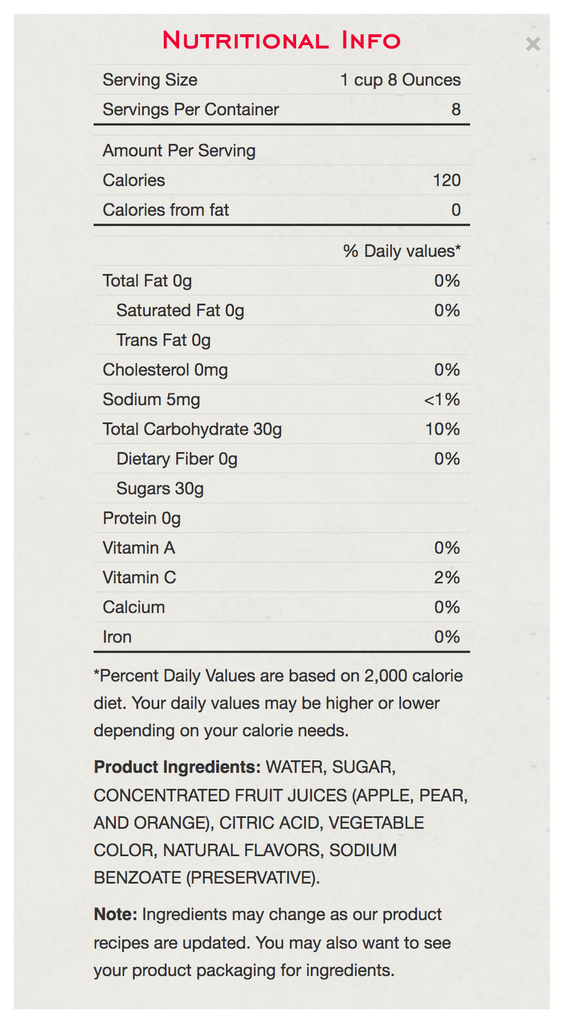Image resolution: width=566 pixels, height=1024 pixels.
Task: Click the Servings Per Container value
Action: [456, 109]
